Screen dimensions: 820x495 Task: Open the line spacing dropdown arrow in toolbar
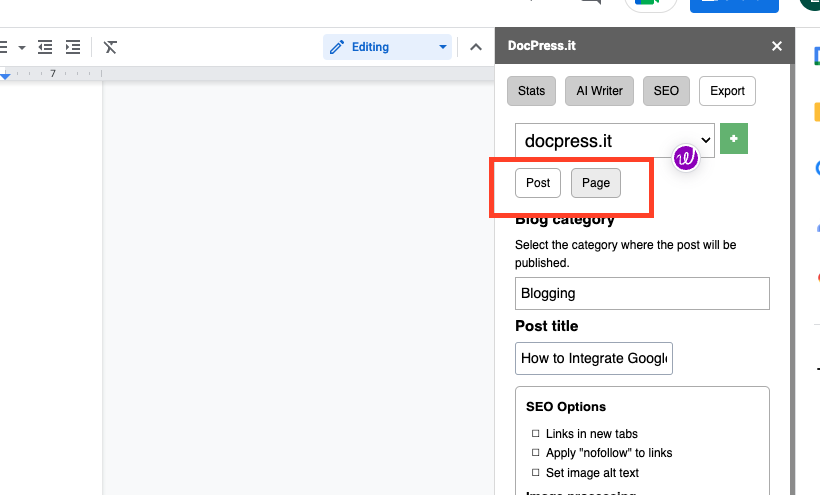21,48
